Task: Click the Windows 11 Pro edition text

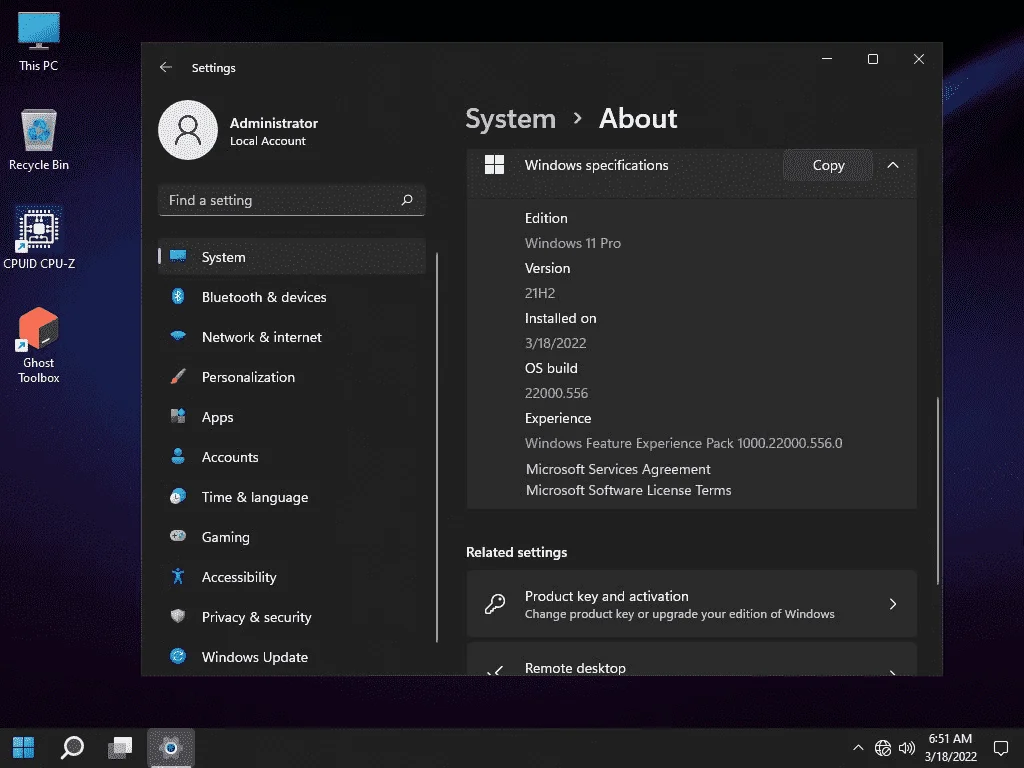Action: pos(573,243)
